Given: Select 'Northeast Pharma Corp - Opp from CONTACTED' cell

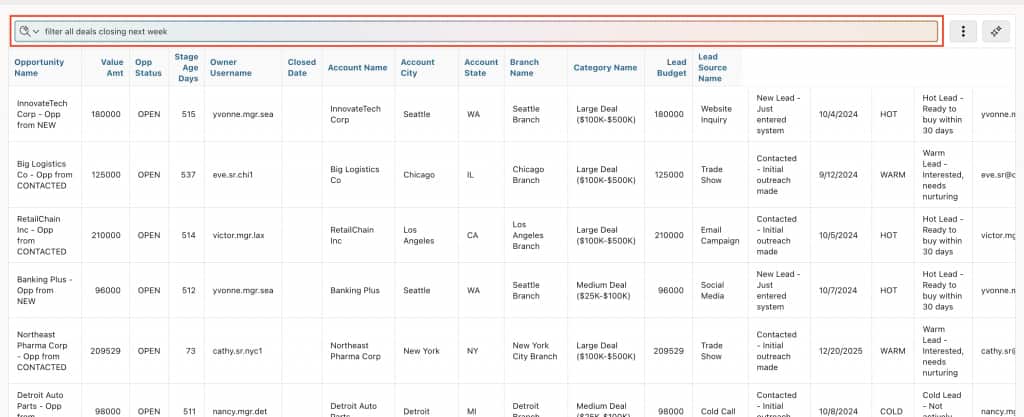Looking at the screenshot, I should point(44,351).
